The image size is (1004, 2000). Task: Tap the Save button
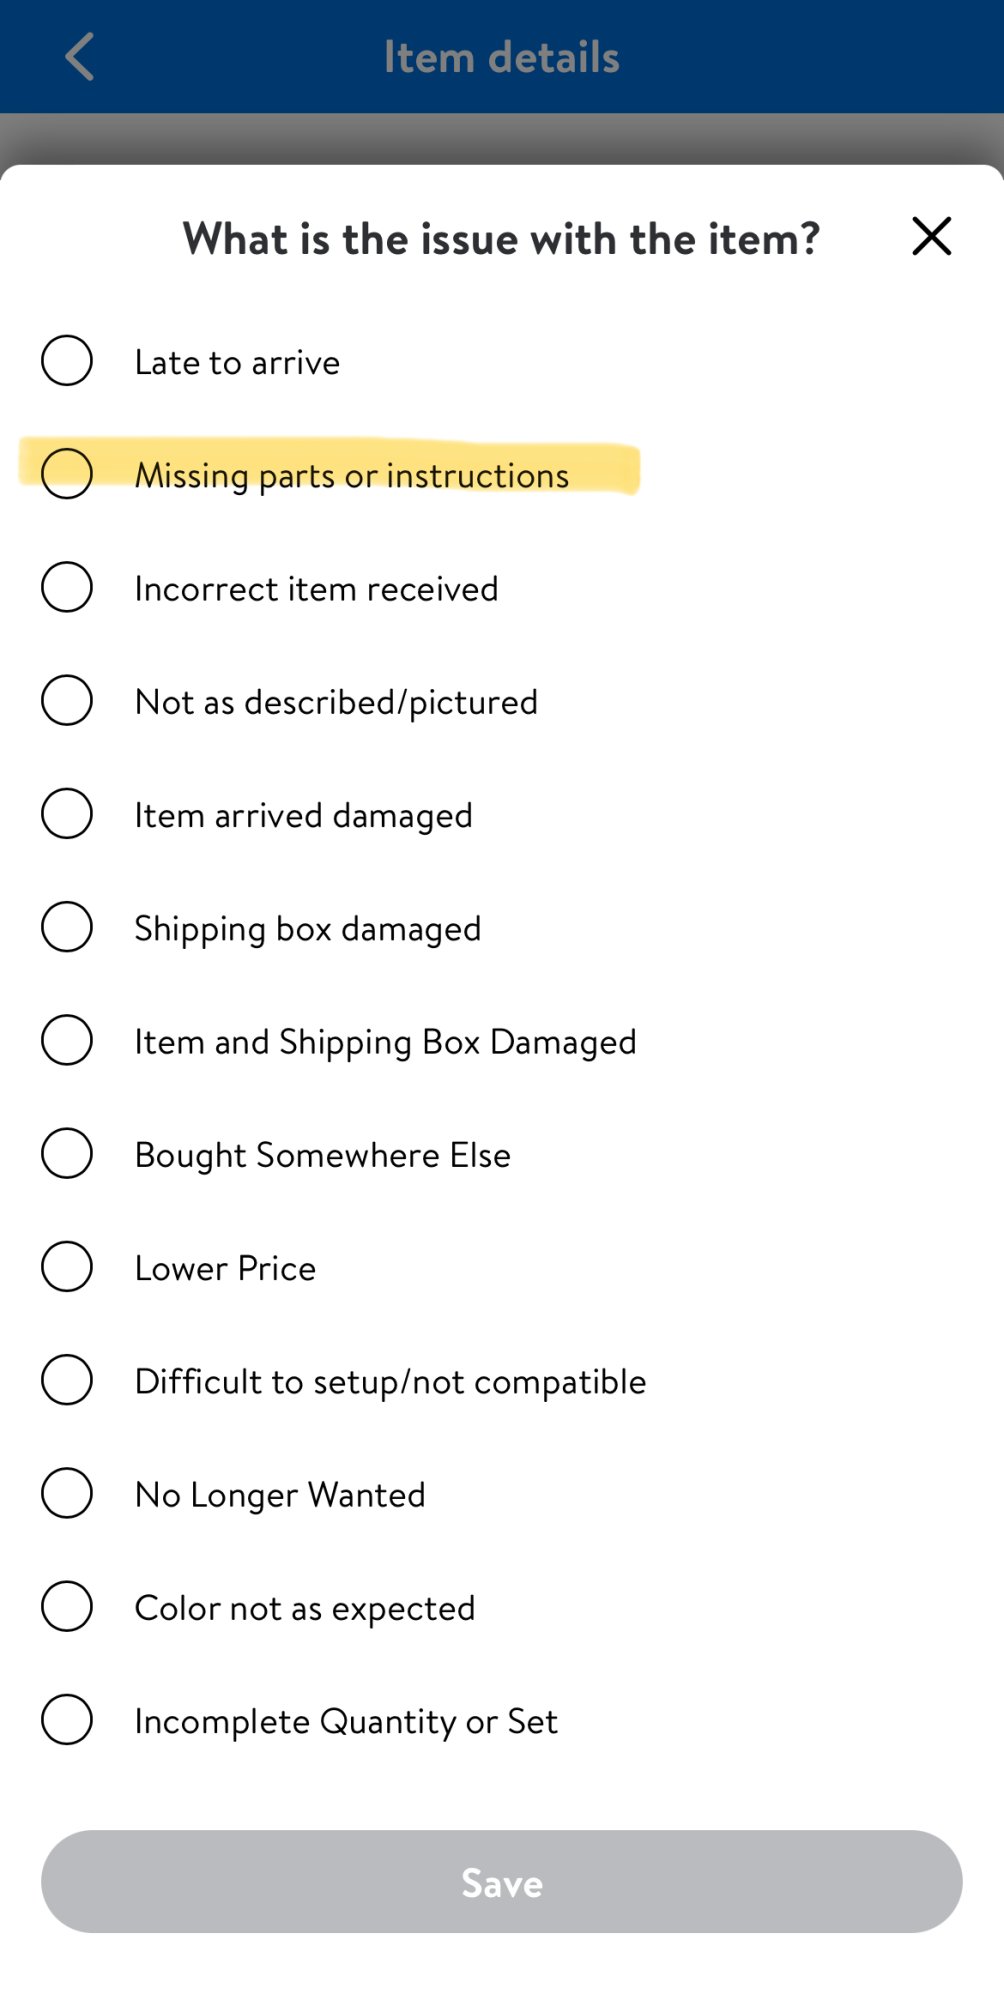(x=502, y=1881)
